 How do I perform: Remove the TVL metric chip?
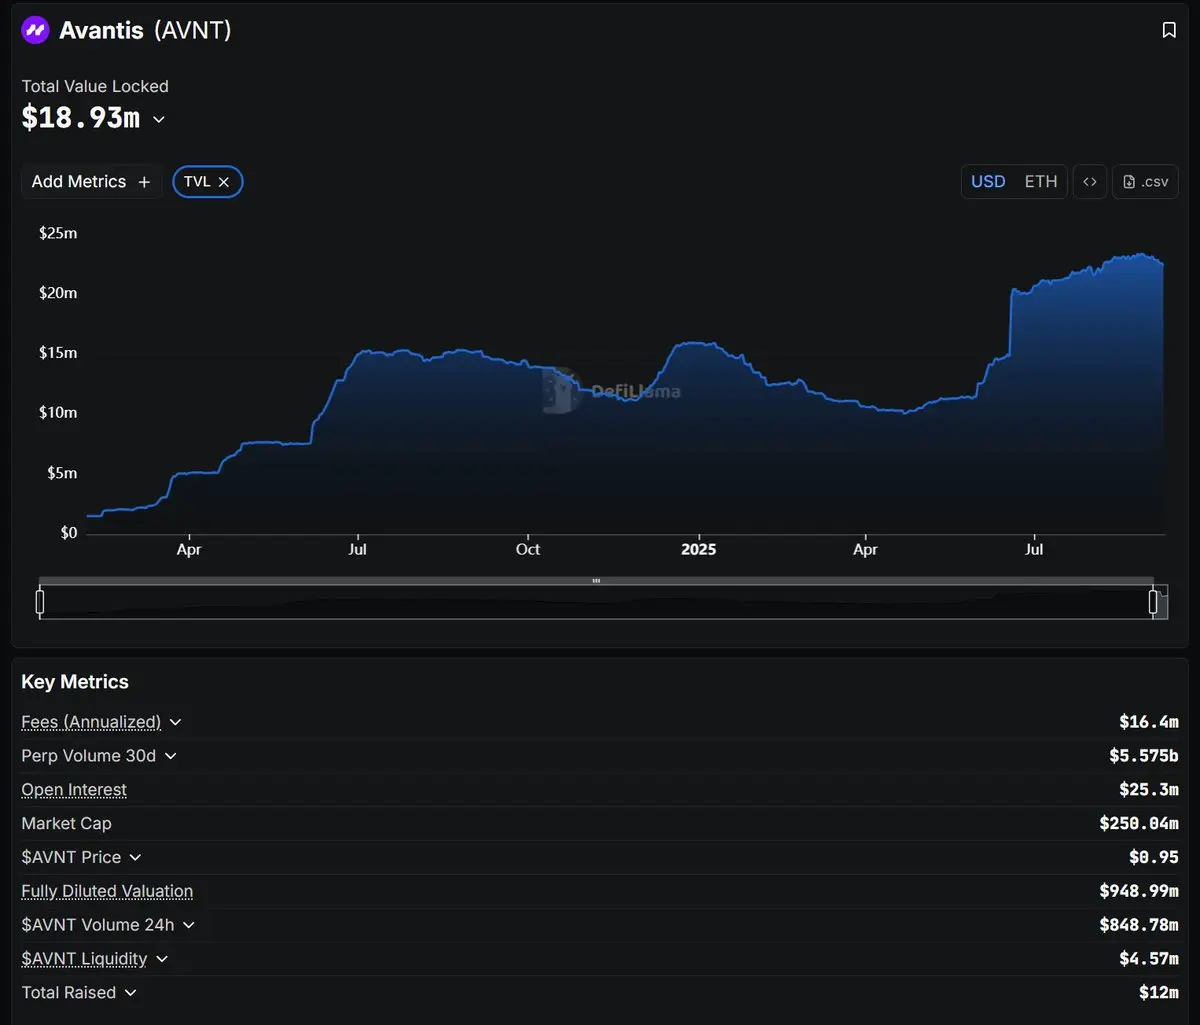click(x=224, y=182)
